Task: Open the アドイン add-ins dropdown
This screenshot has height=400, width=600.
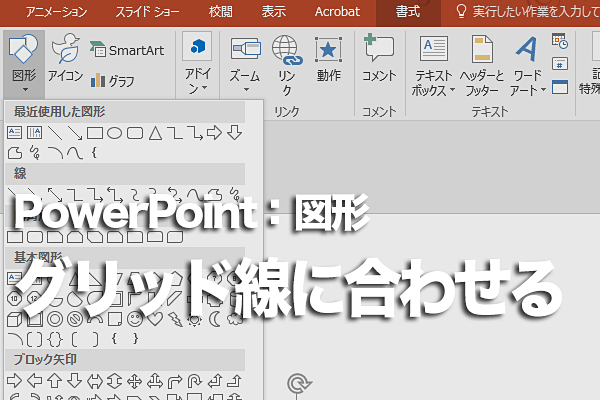Action: 197,64
